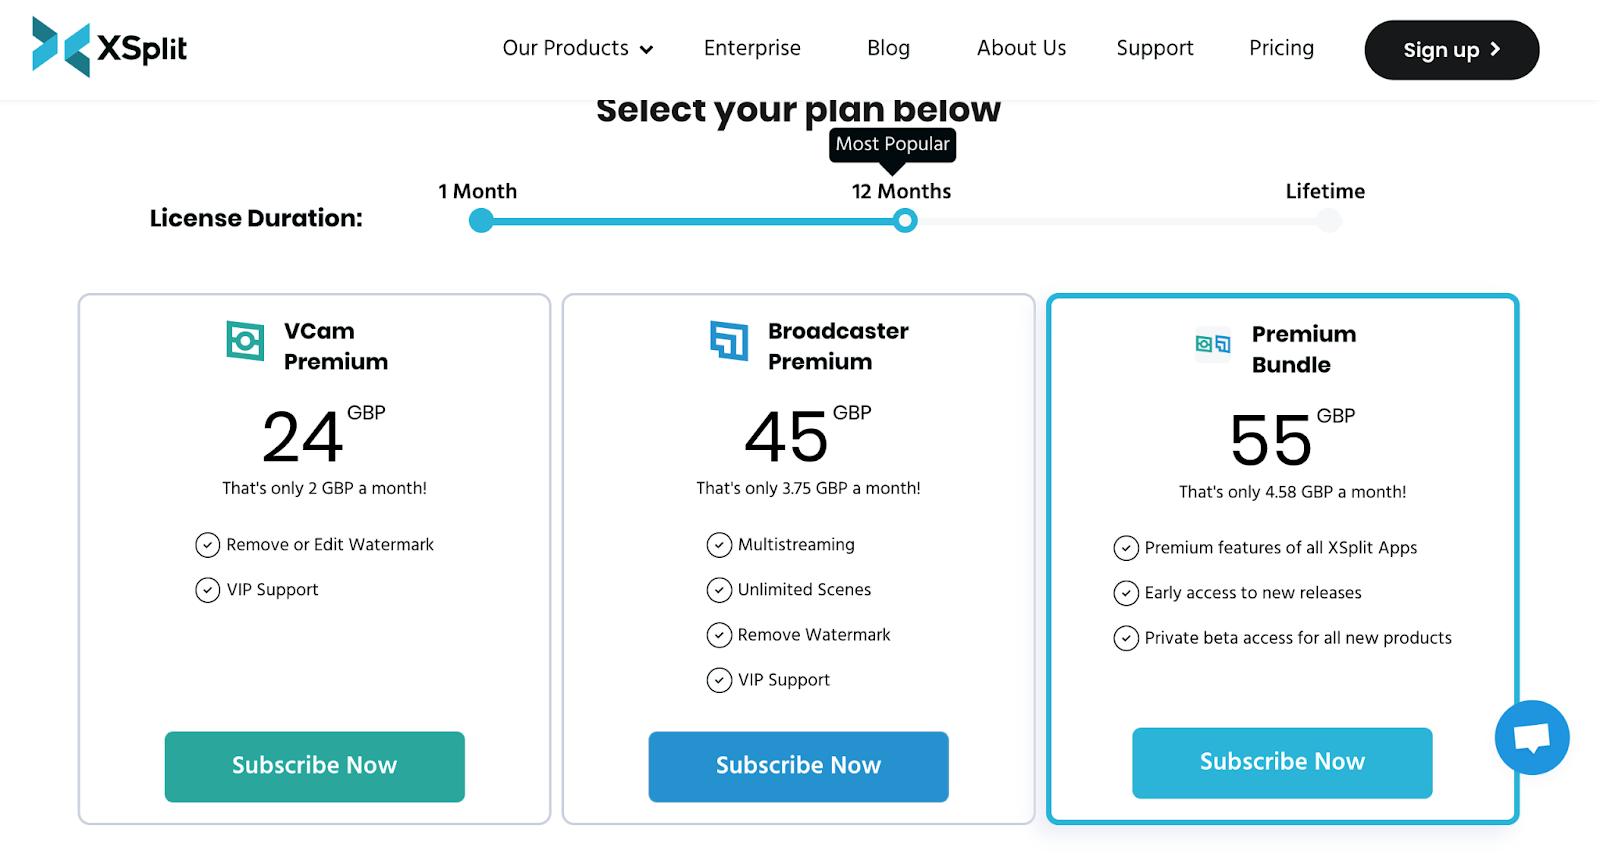Expand the Our Products dropdown menu
The width and height of the screenshot is (1600, 858).
point(566,48)
